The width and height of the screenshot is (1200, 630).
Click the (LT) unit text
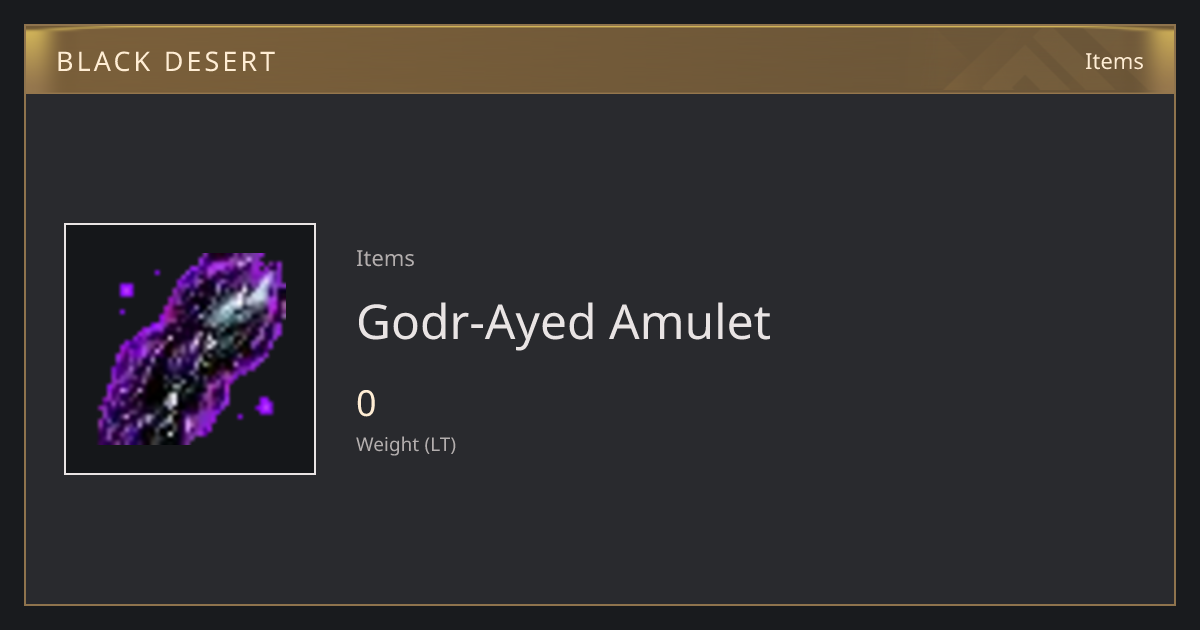point(440,445)
